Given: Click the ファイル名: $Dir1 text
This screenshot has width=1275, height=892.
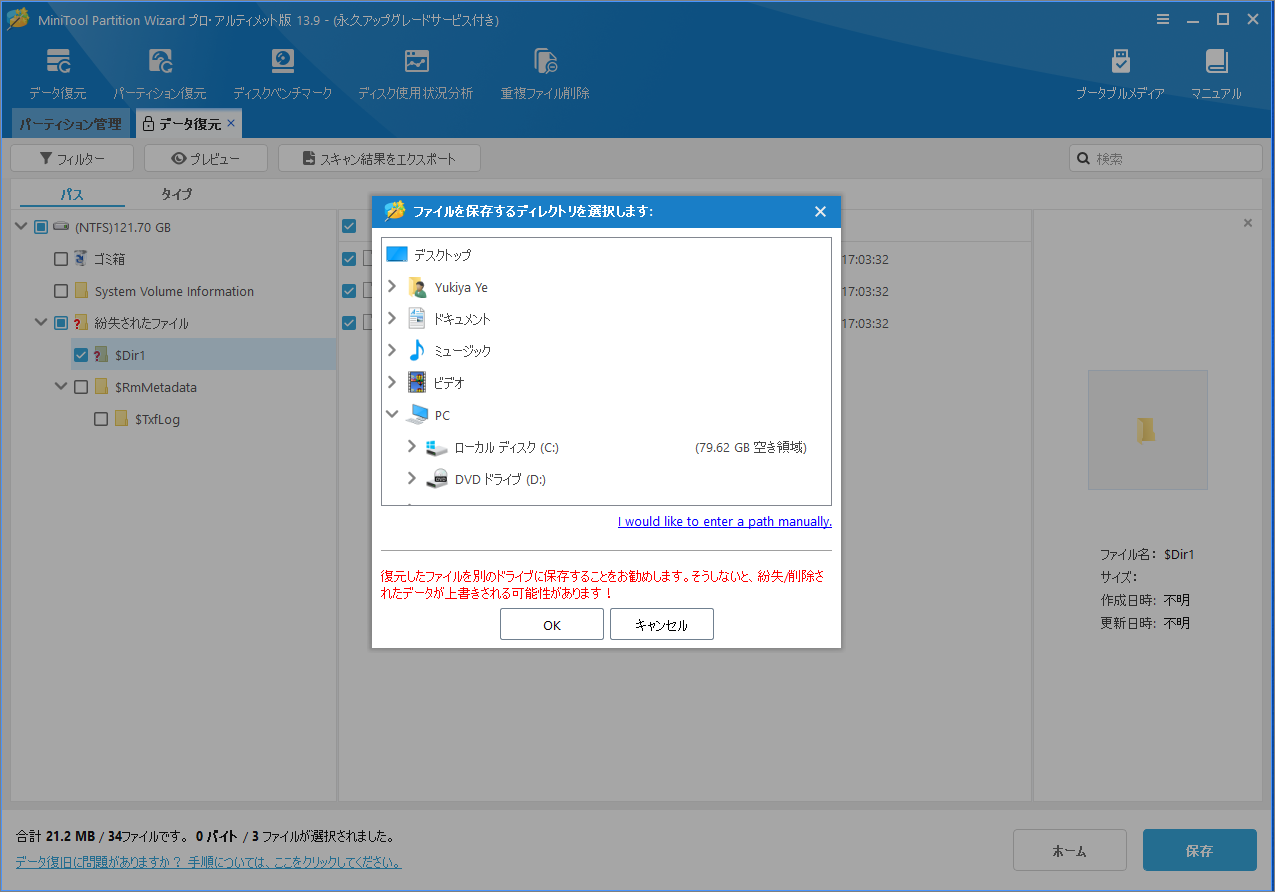Looking at the screenshot, I should (x=1147, y=554).
